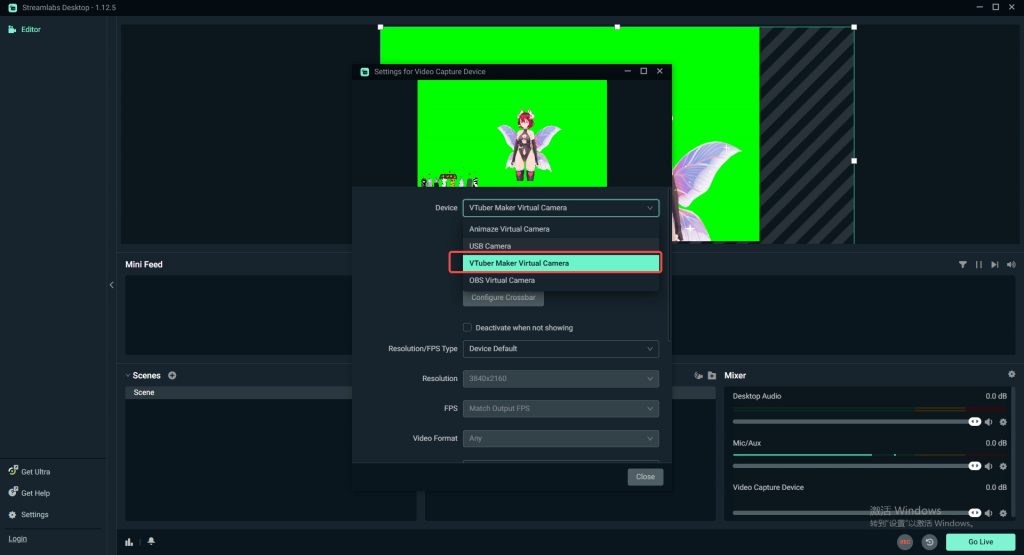Enable Deactivate when not showing checkbox
The image size is (1024, 555).
click(x=468, y=327)
